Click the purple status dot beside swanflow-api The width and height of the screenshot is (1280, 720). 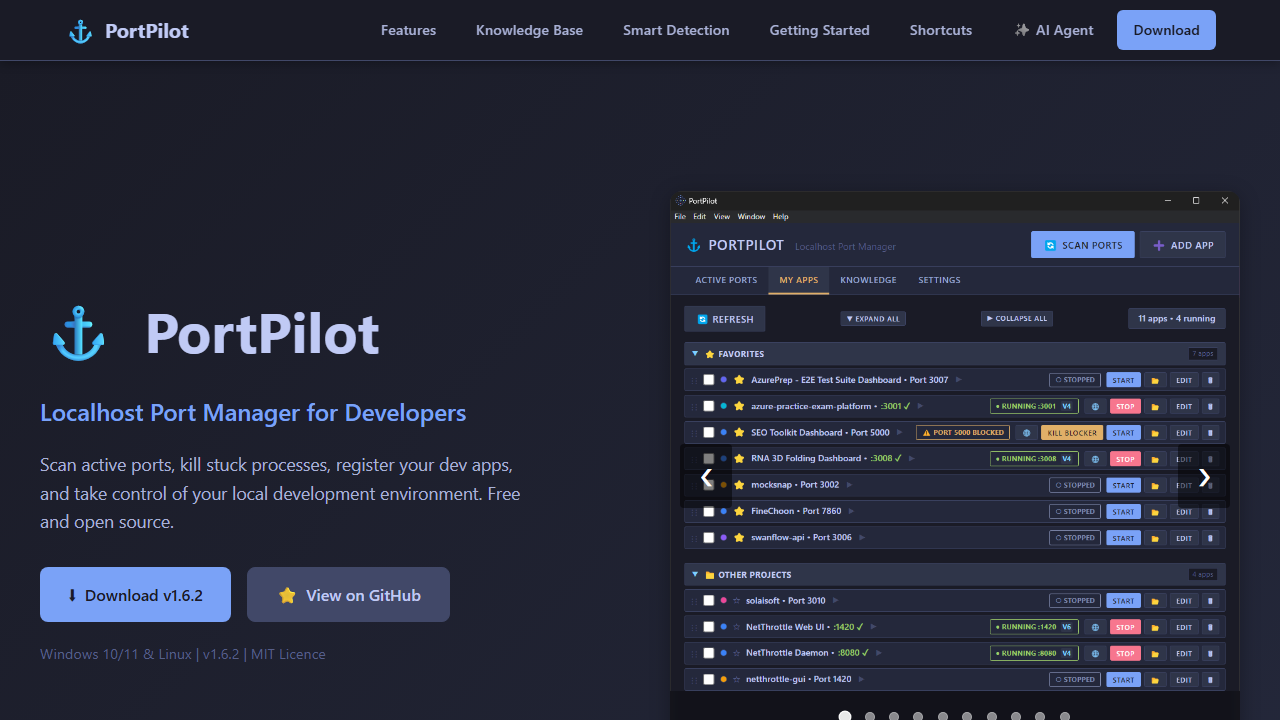coord(722,537)
